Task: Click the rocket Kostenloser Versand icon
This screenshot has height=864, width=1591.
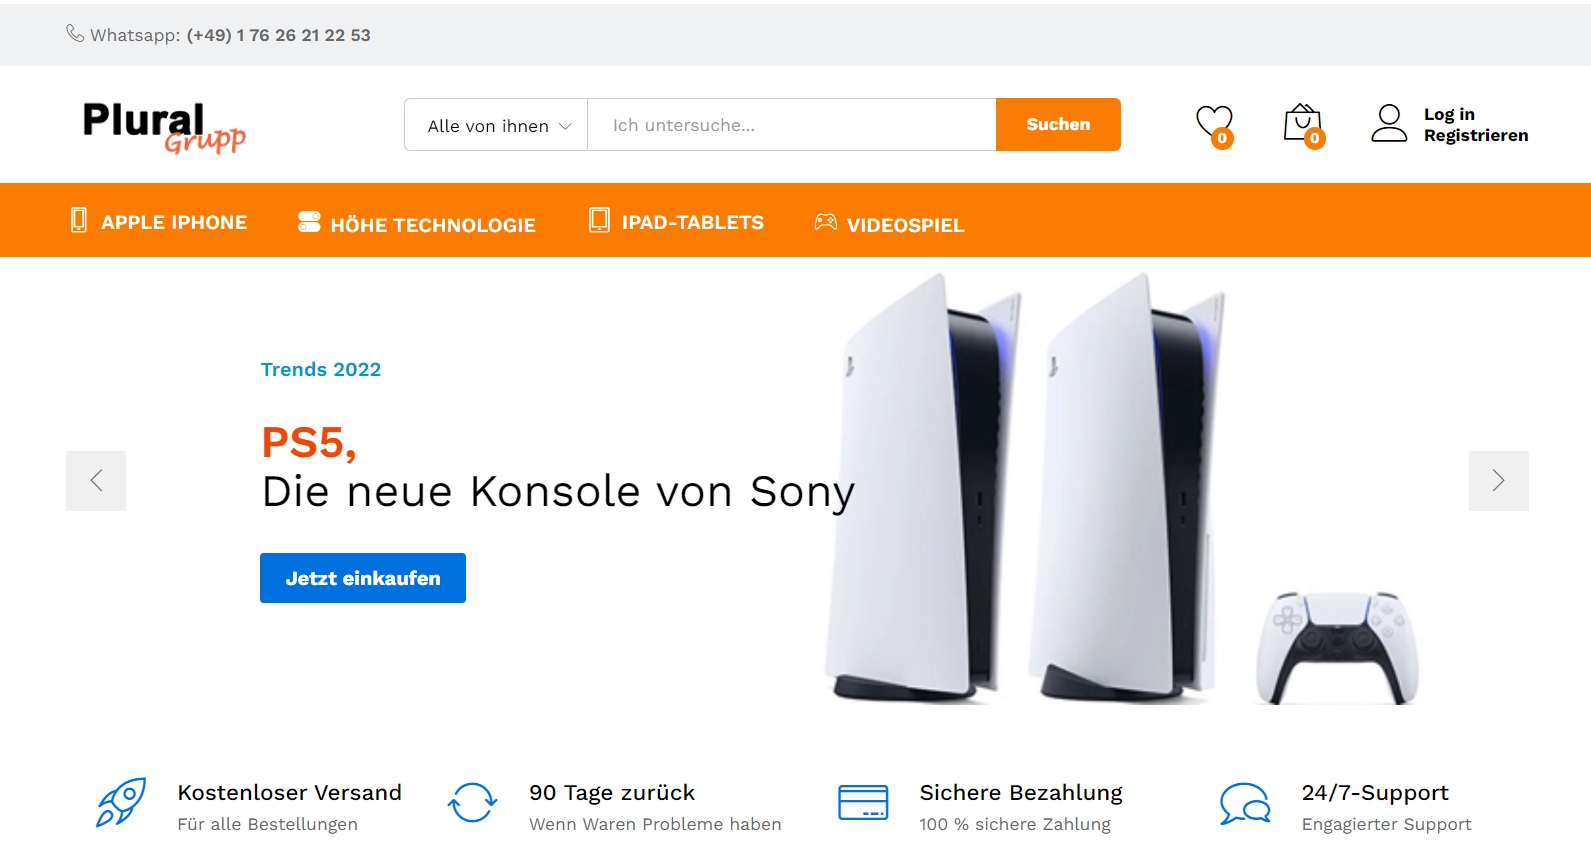Action: click(x=121, y=802)
